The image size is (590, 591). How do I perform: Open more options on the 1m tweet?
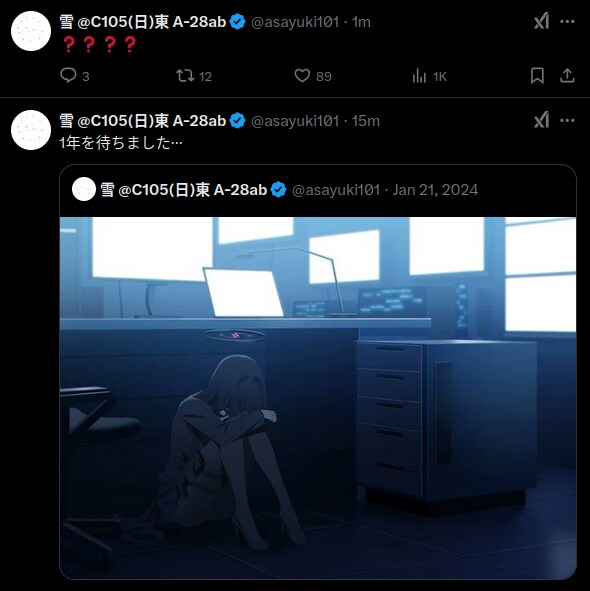pos(567,21)
